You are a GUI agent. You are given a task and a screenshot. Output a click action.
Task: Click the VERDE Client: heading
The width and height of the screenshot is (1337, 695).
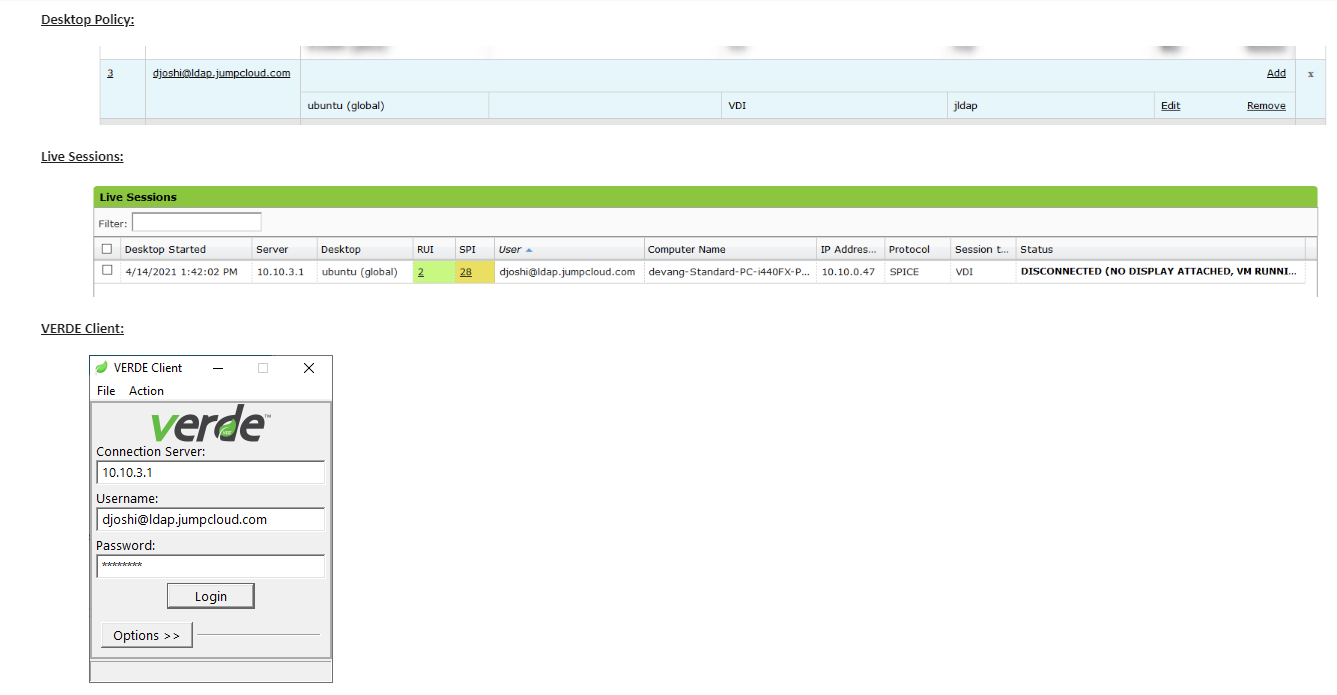coord(82,328)
